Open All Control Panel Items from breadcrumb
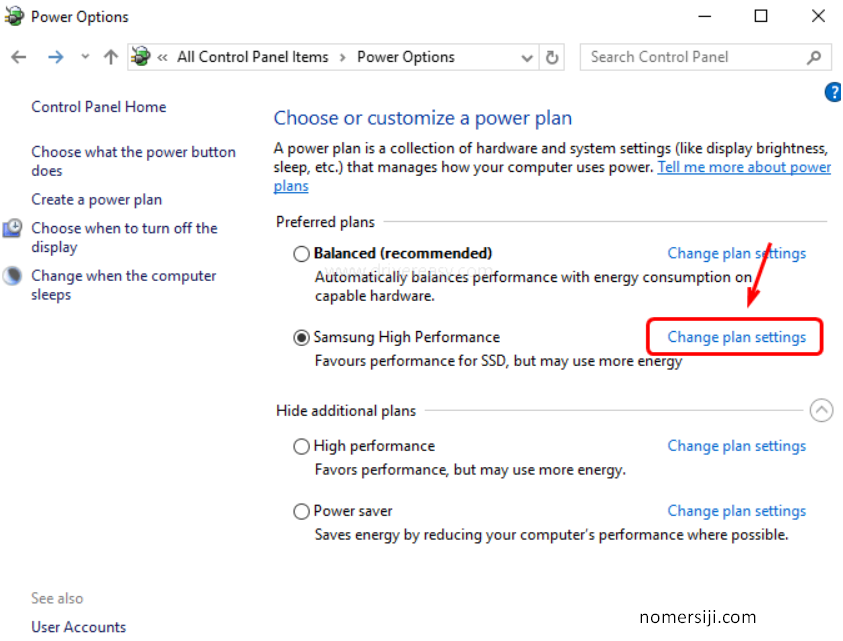Image resolution: width=843 pixels, height=641 pixels. tap(252, 57)
